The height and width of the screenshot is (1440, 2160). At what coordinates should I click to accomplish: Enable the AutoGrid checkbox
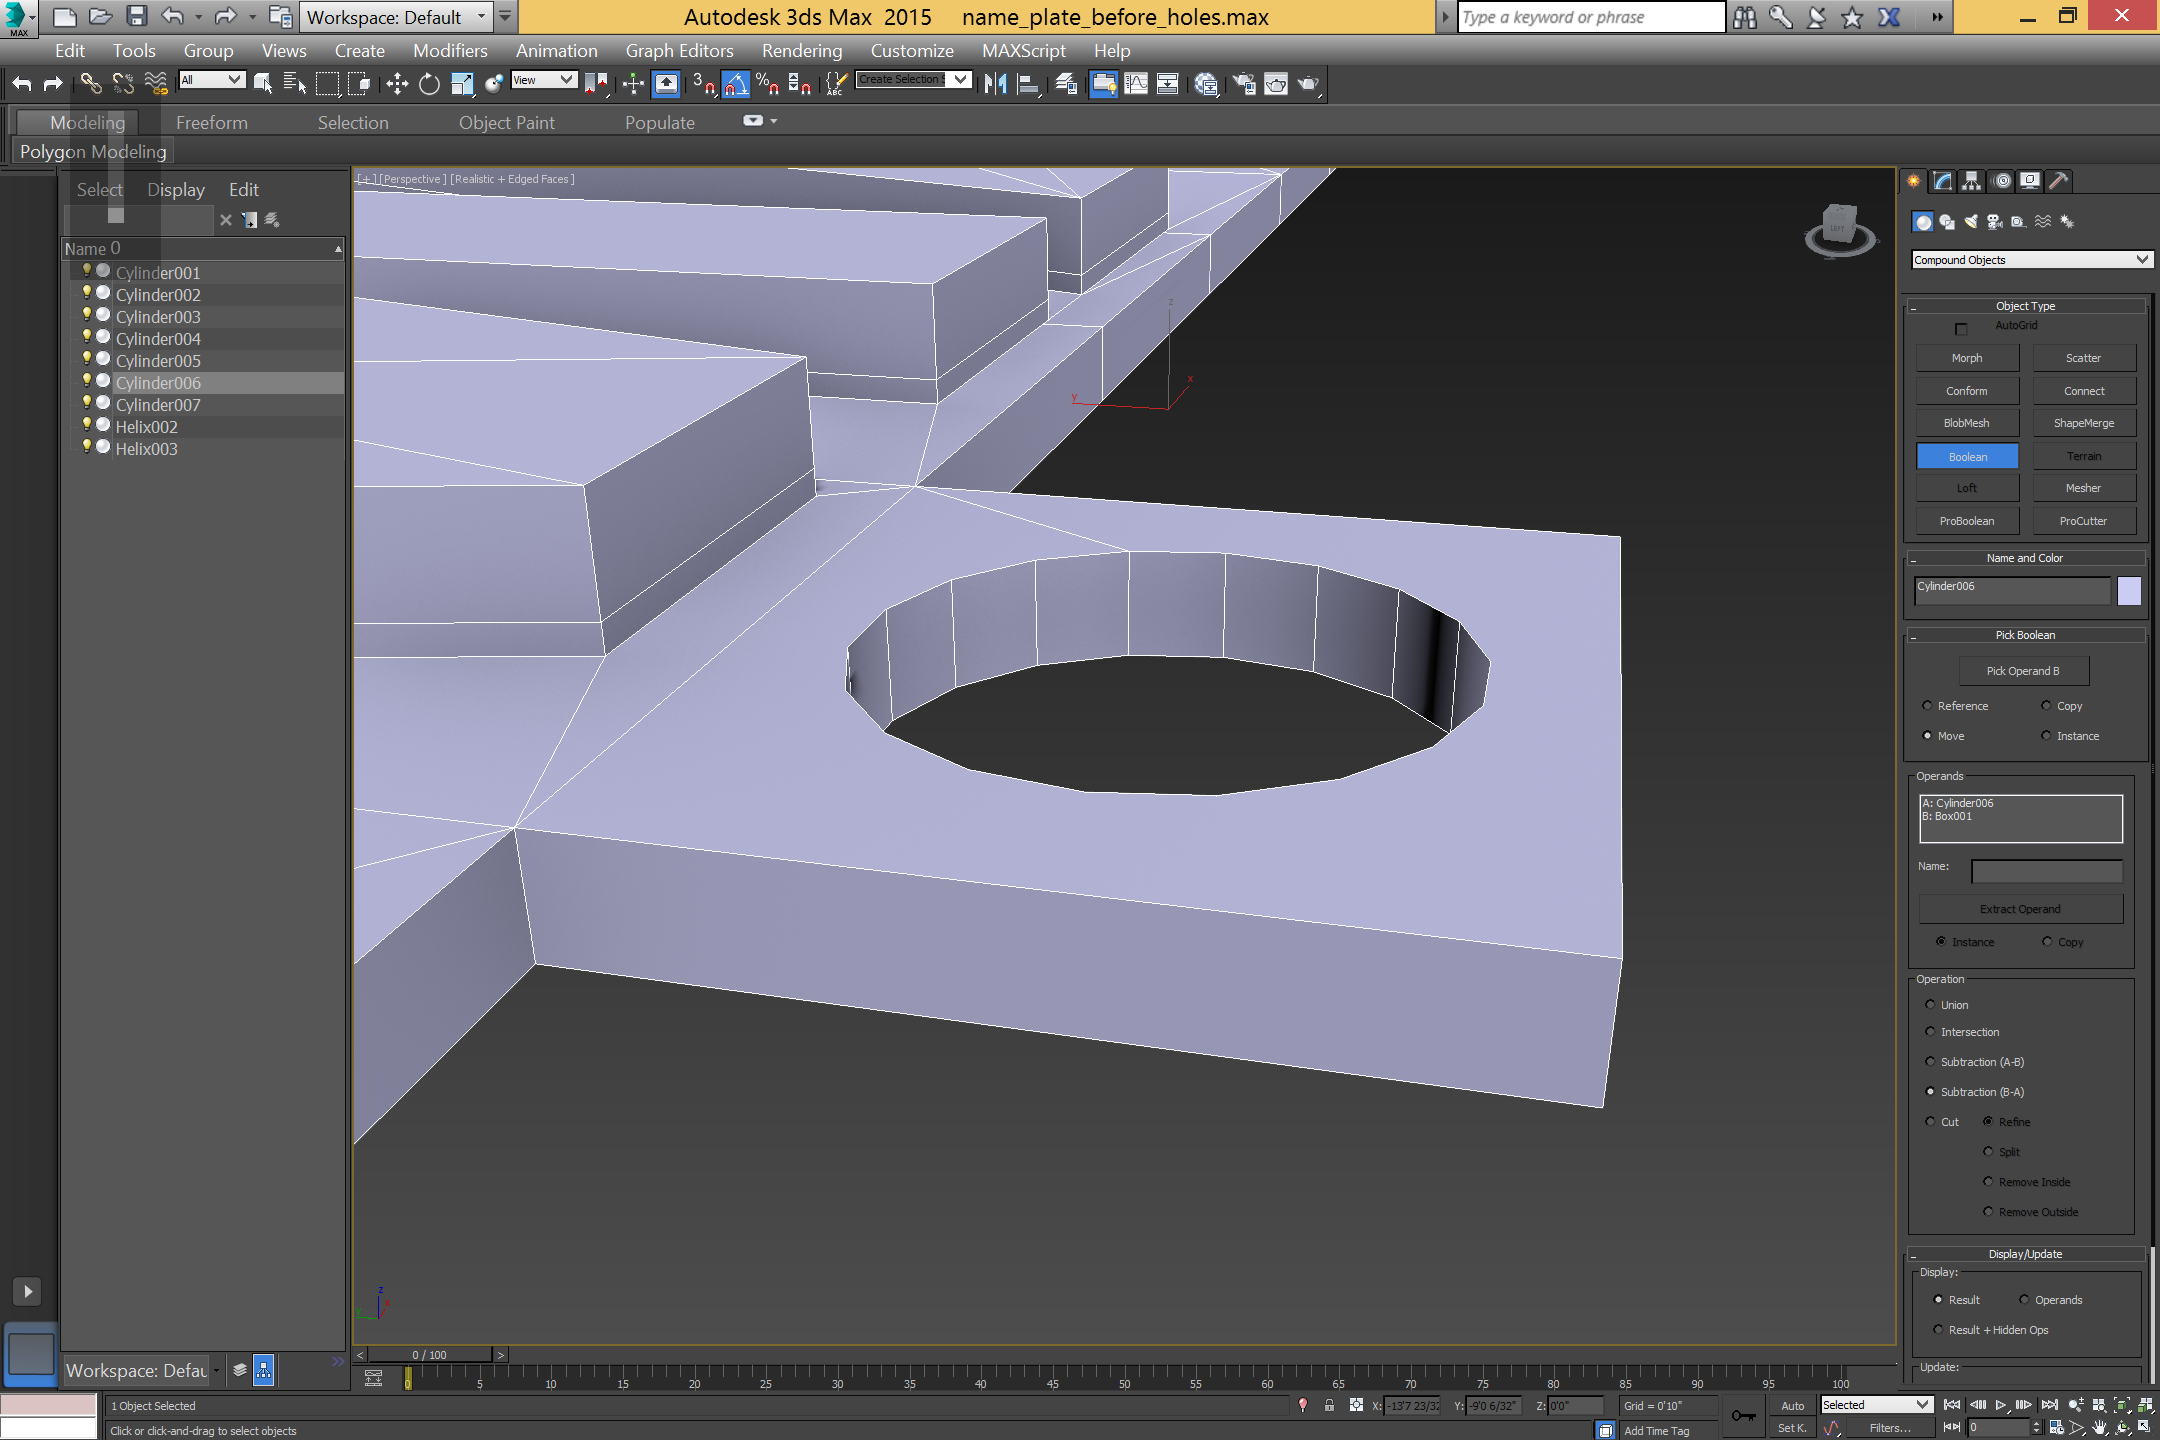click(x=1961, y=328)
